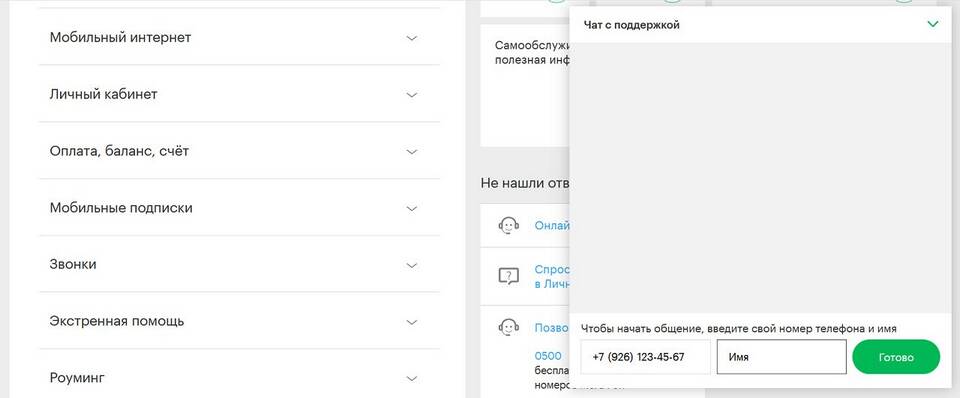This screenshot has height=398, width=960.
Task: Open the Роуминг section title
Action: [x=77, y=378]
